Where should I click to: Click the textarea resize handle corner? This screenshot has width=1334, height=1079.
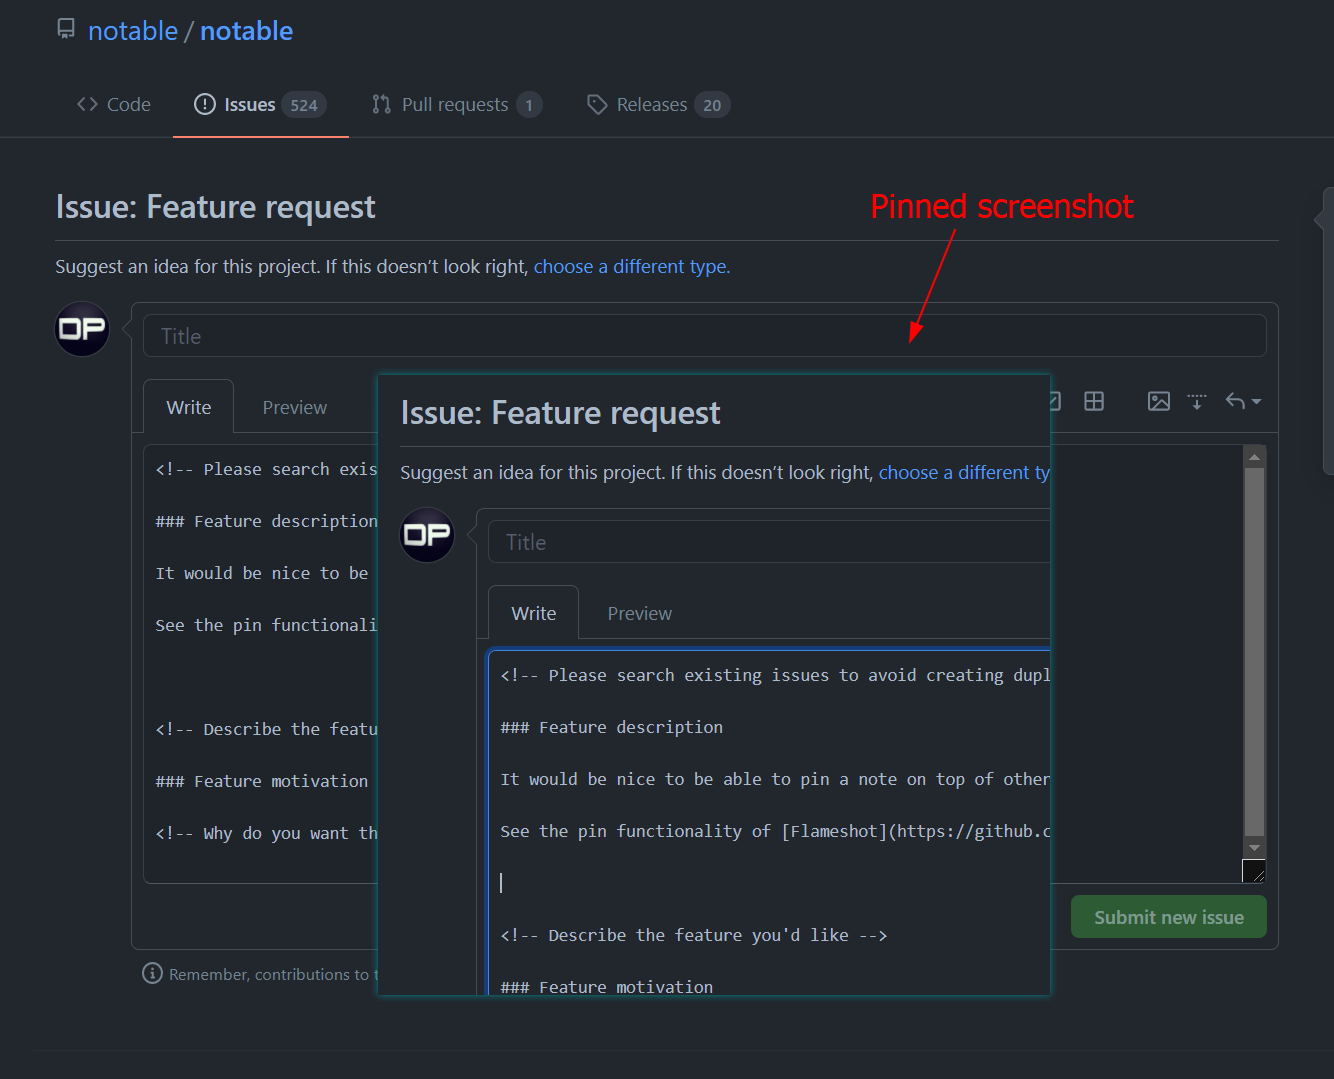pyautogui.click(x=1254, y=871)
